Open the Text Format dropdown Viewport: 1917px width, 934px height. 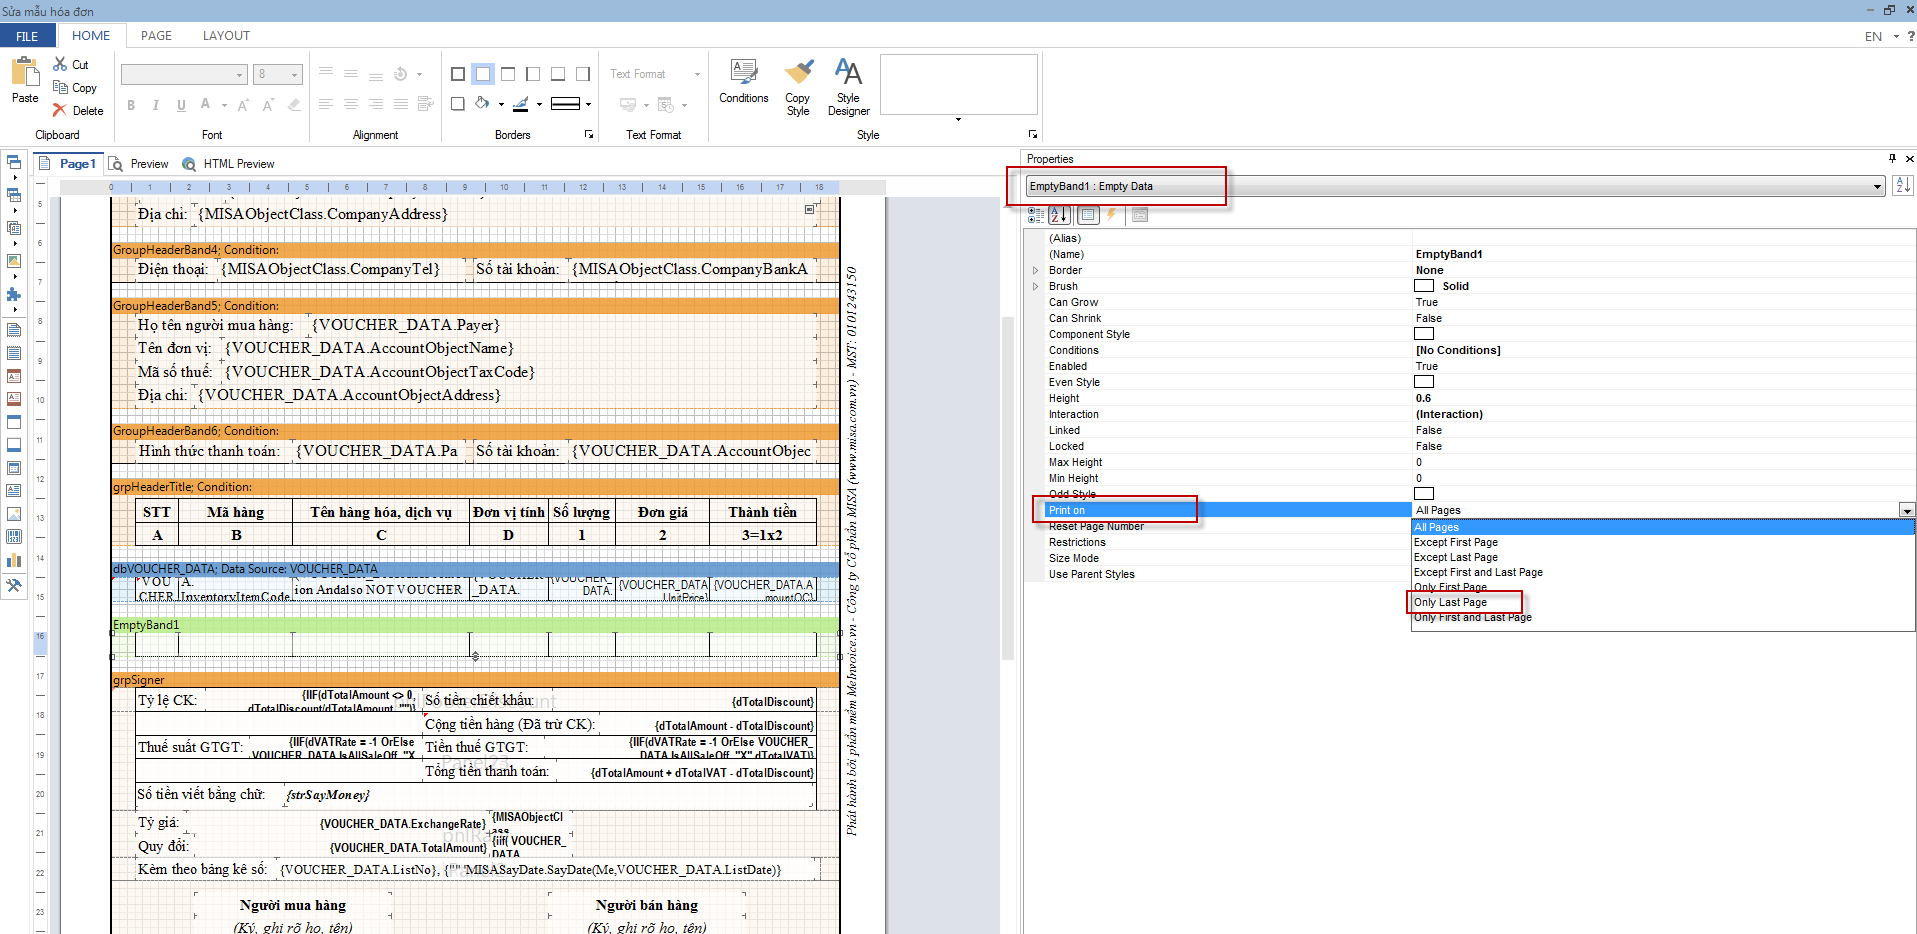[x=655, y=74]
